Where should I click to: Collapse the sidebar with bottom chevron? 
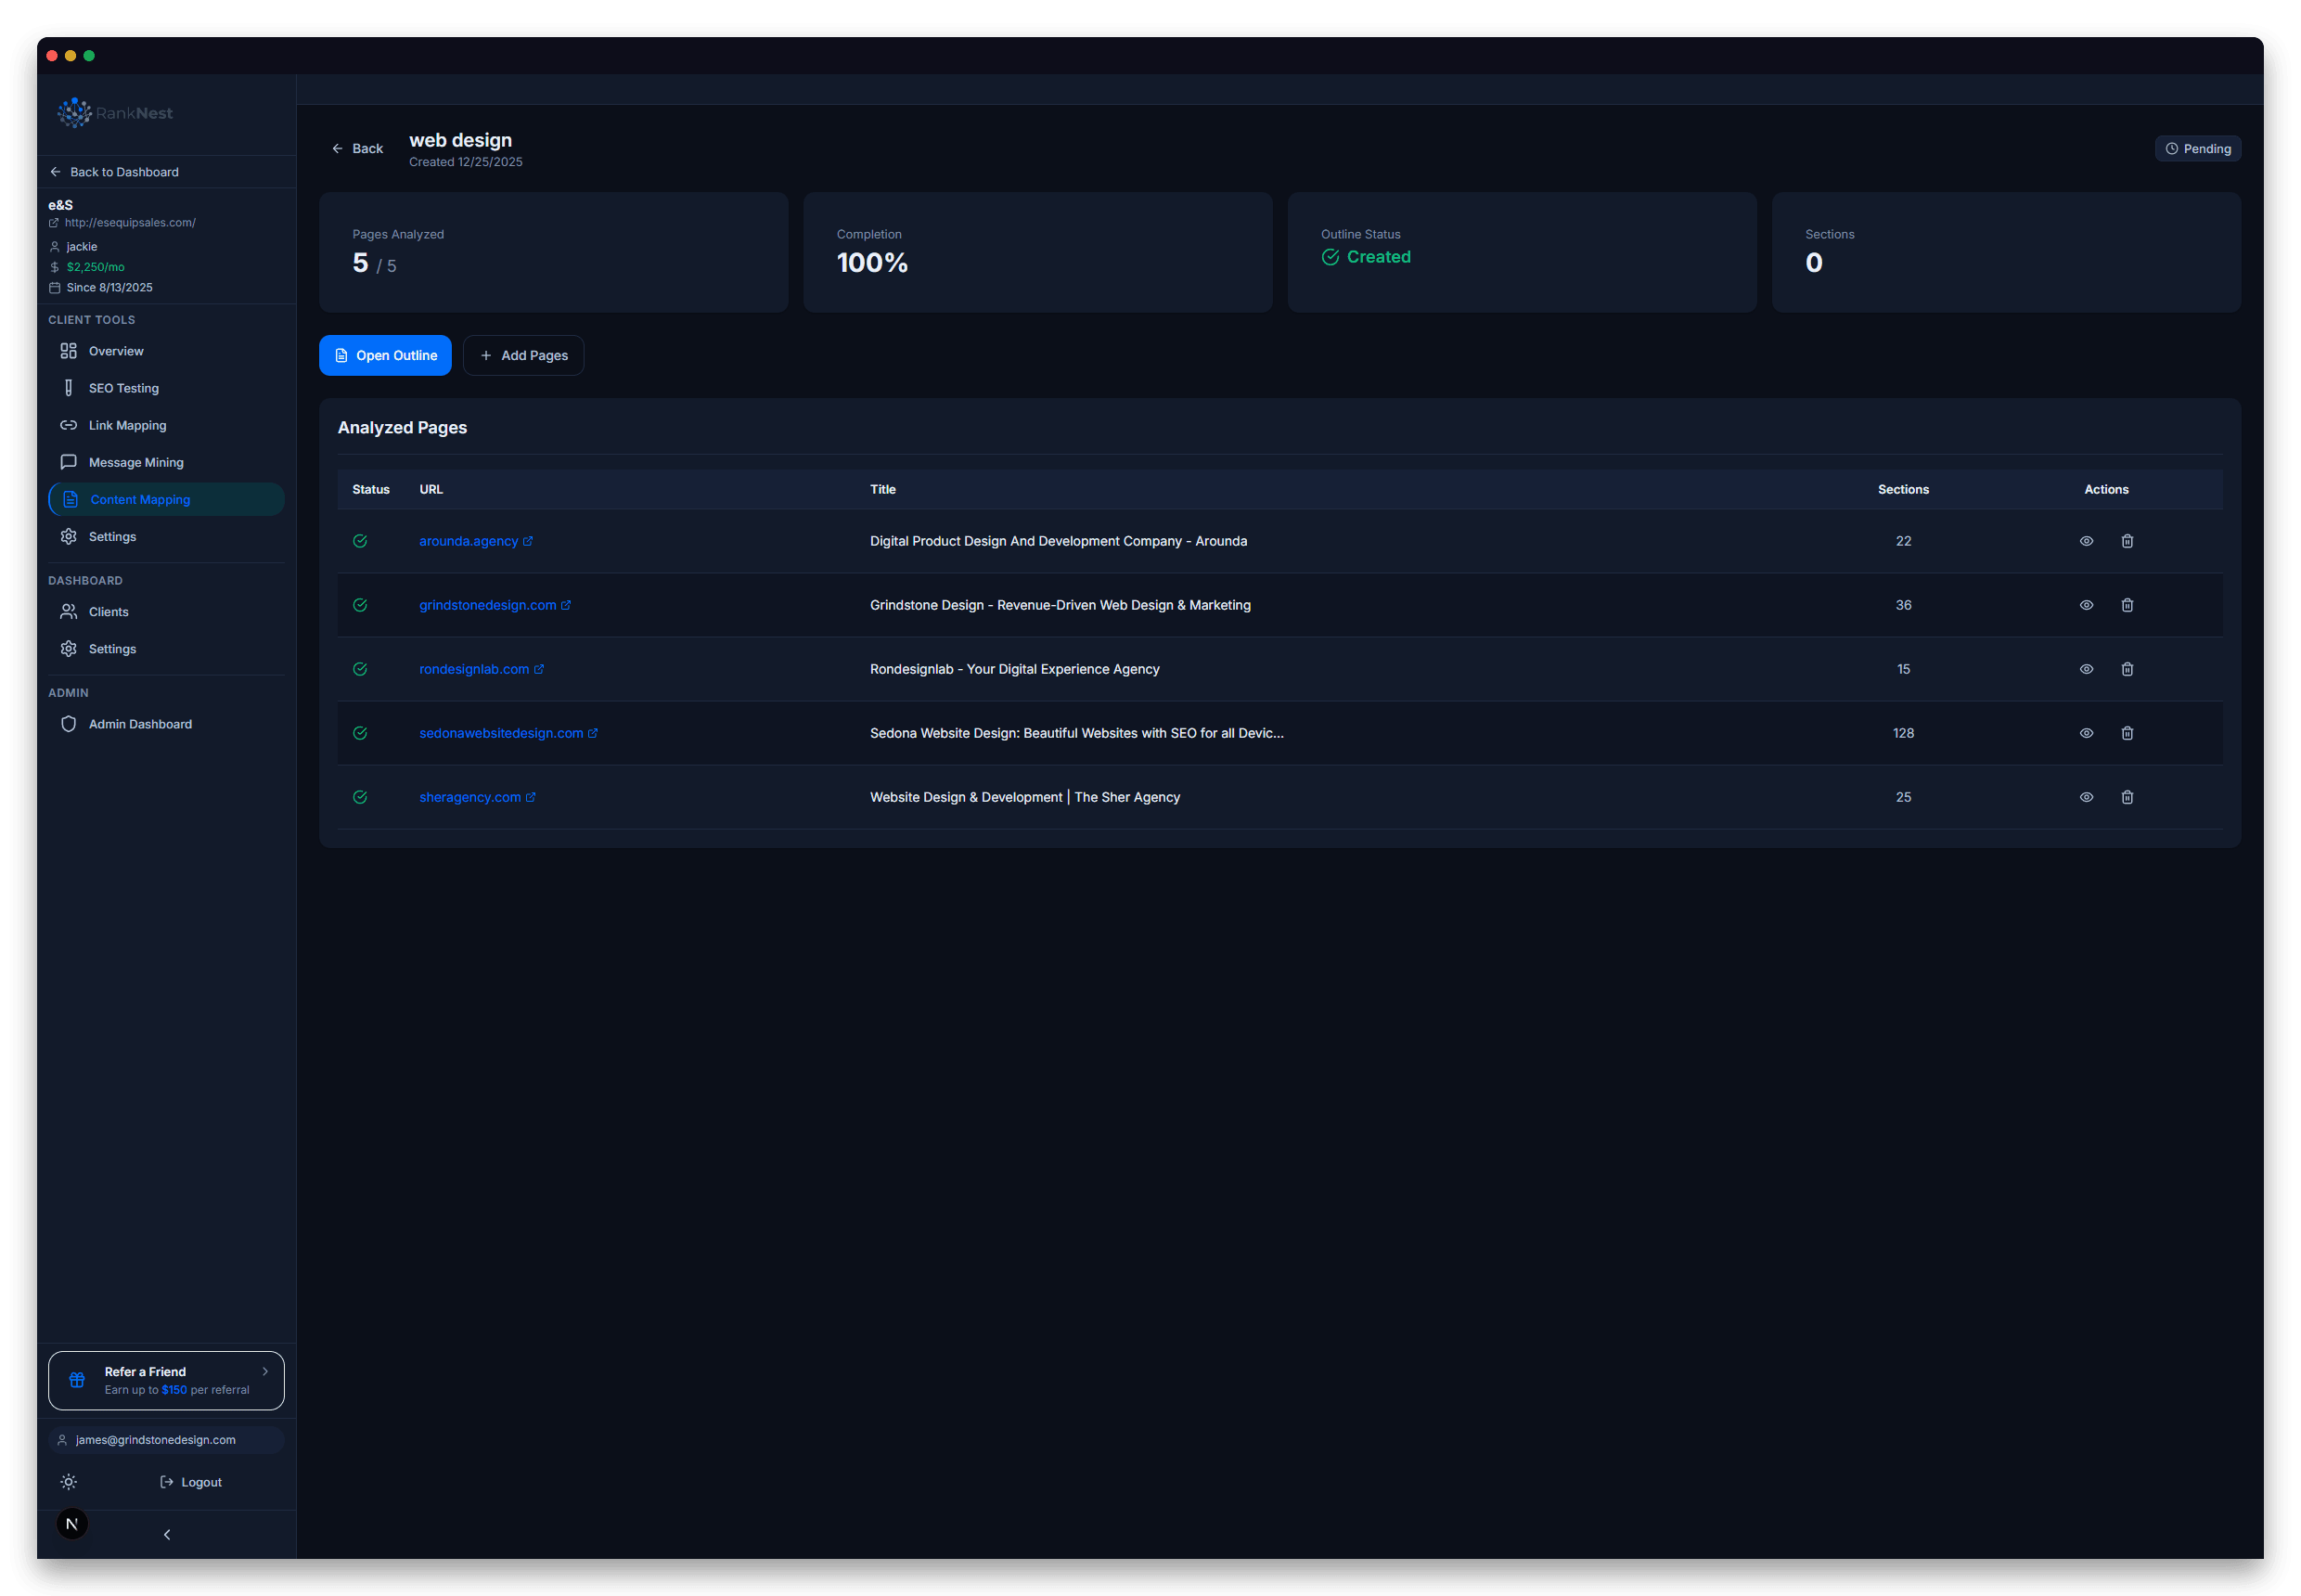[166, 1533]
